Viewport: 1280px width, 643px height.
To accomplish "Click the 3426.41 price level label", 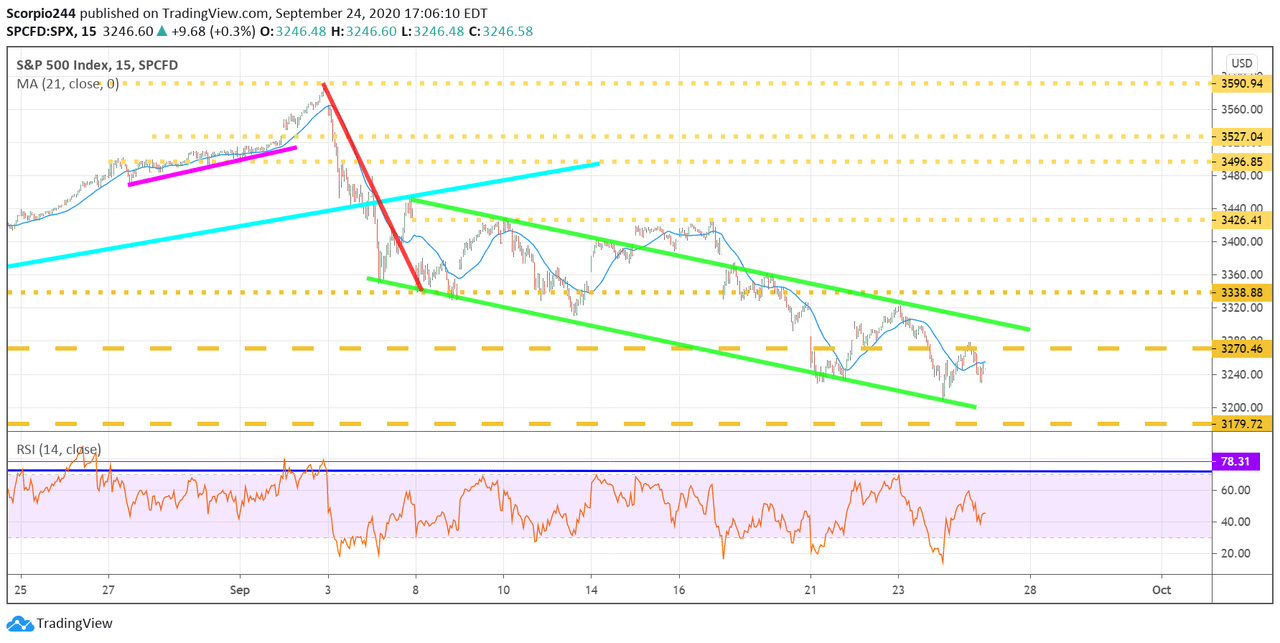I will coord(1243,219).
